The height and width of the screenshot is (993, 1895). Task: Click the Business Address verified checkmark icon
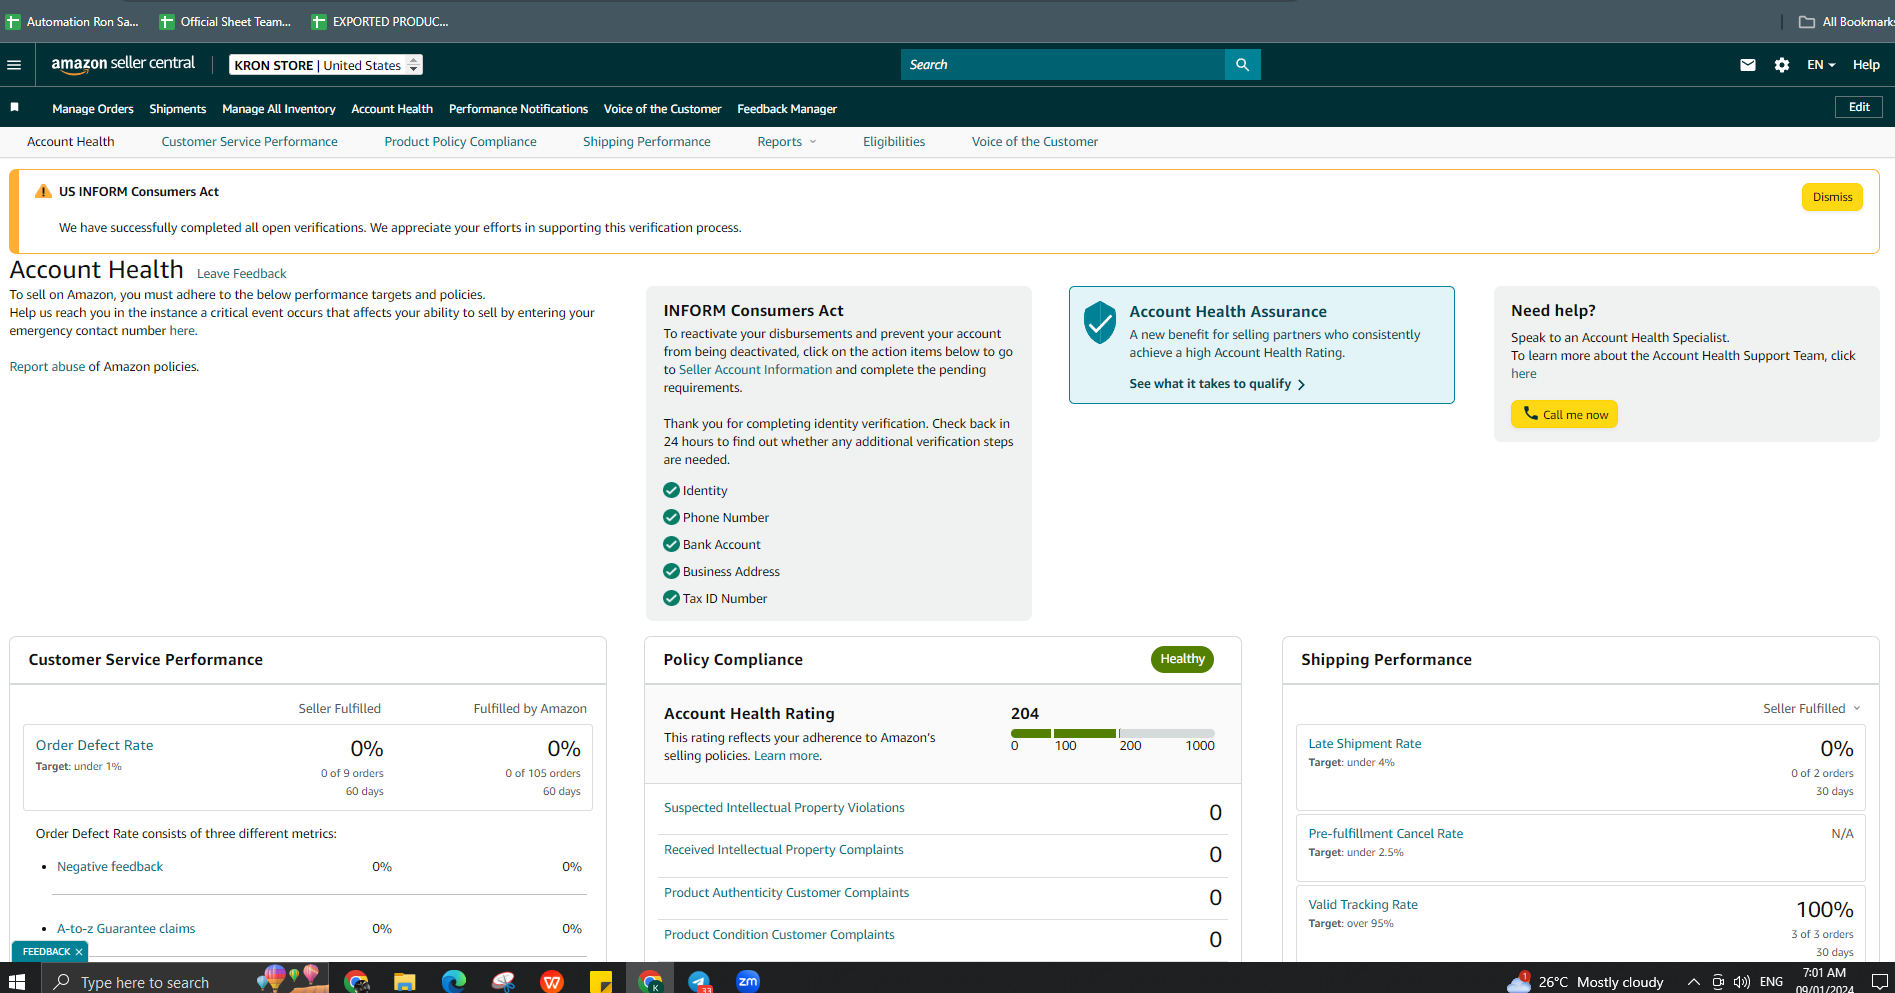point(671,571)
